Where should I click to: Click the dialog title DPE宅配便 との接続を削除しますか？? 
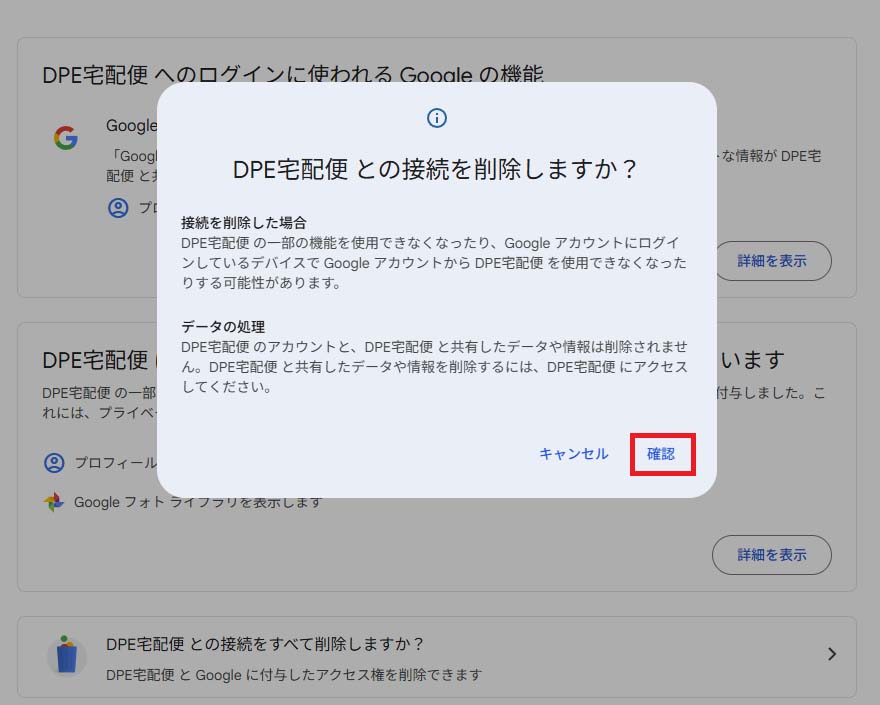point(435,170)
